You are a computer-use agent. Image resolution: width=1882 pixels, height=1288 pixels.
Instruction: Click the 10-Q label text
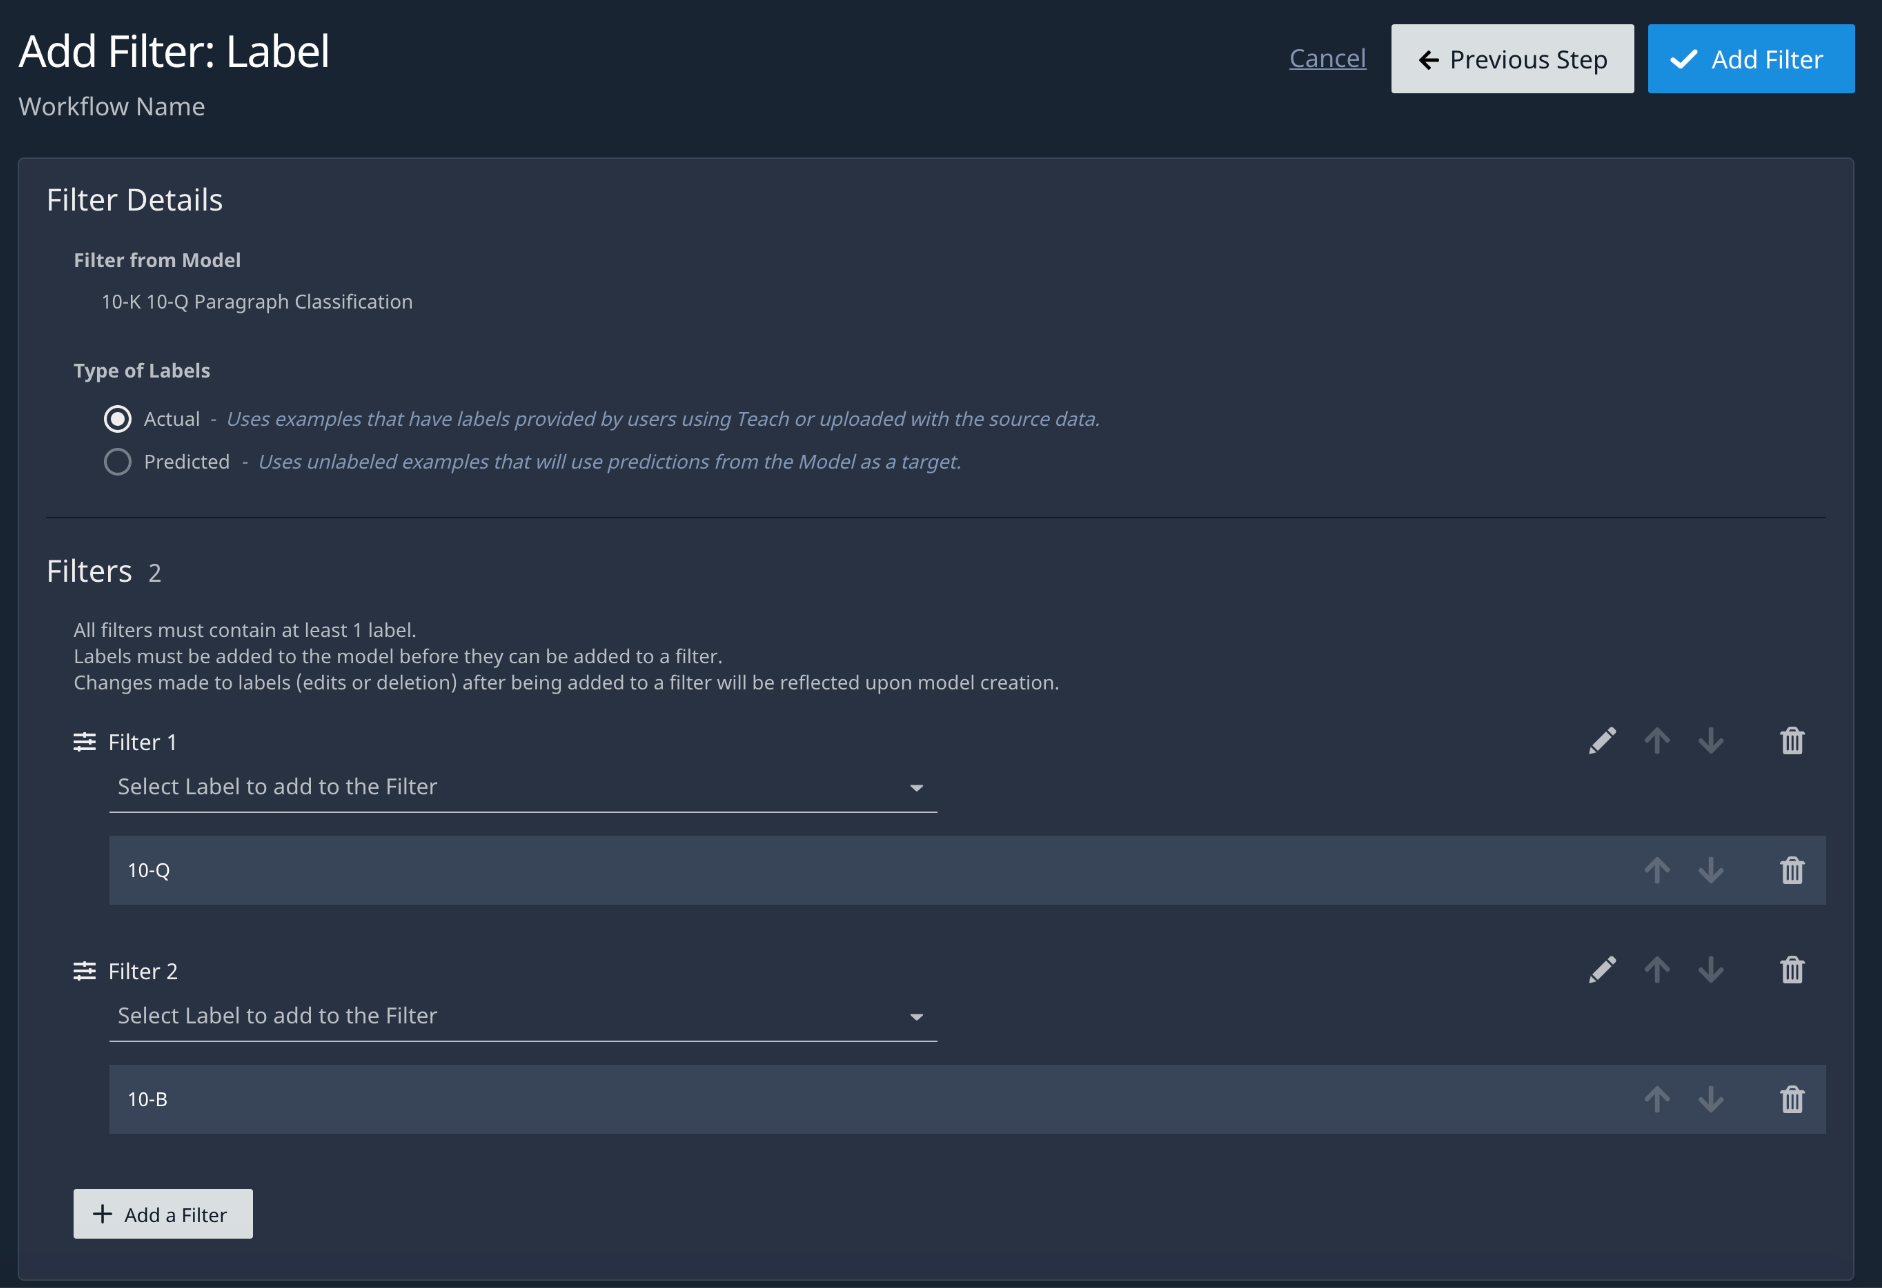pyautogui.click(x=149, y=870)
